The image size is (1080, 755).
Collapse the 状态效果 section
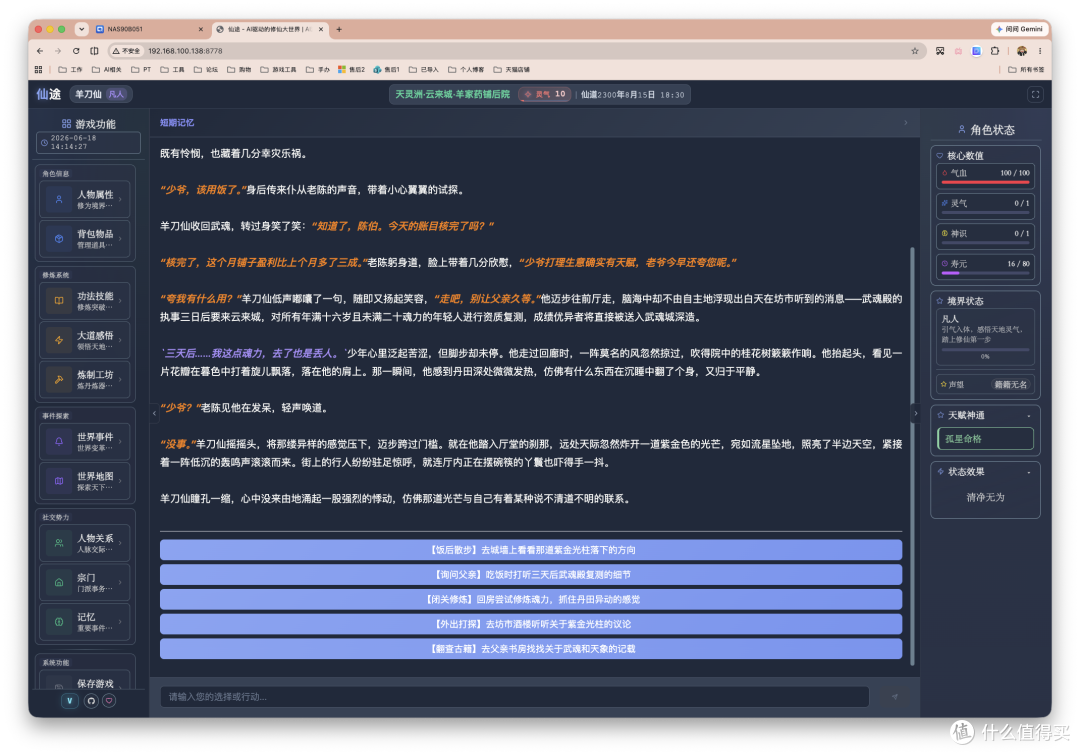point(1029,473)
